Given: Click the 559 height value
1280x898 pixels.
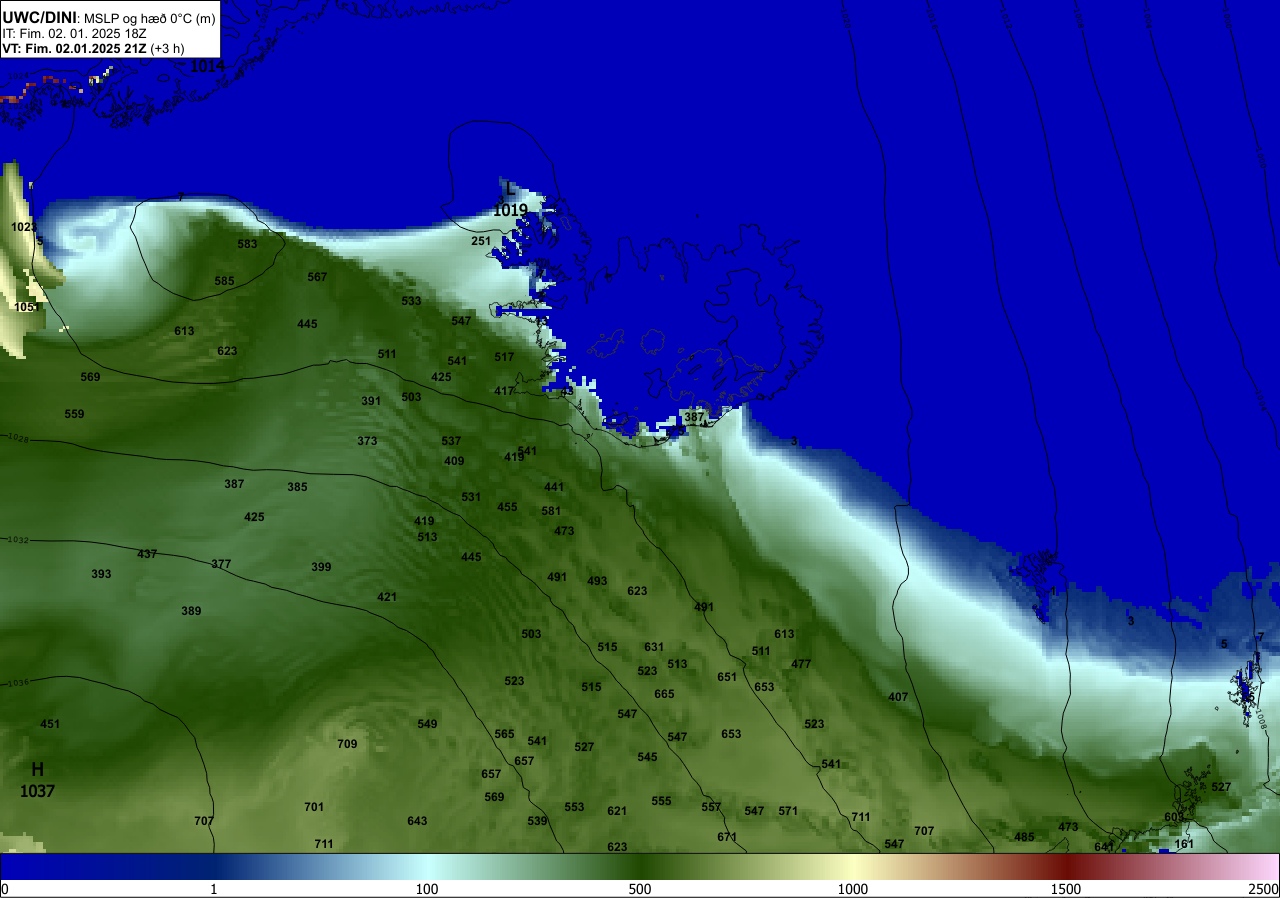Looking at the screenshot, I should click(x=74, y=414).
